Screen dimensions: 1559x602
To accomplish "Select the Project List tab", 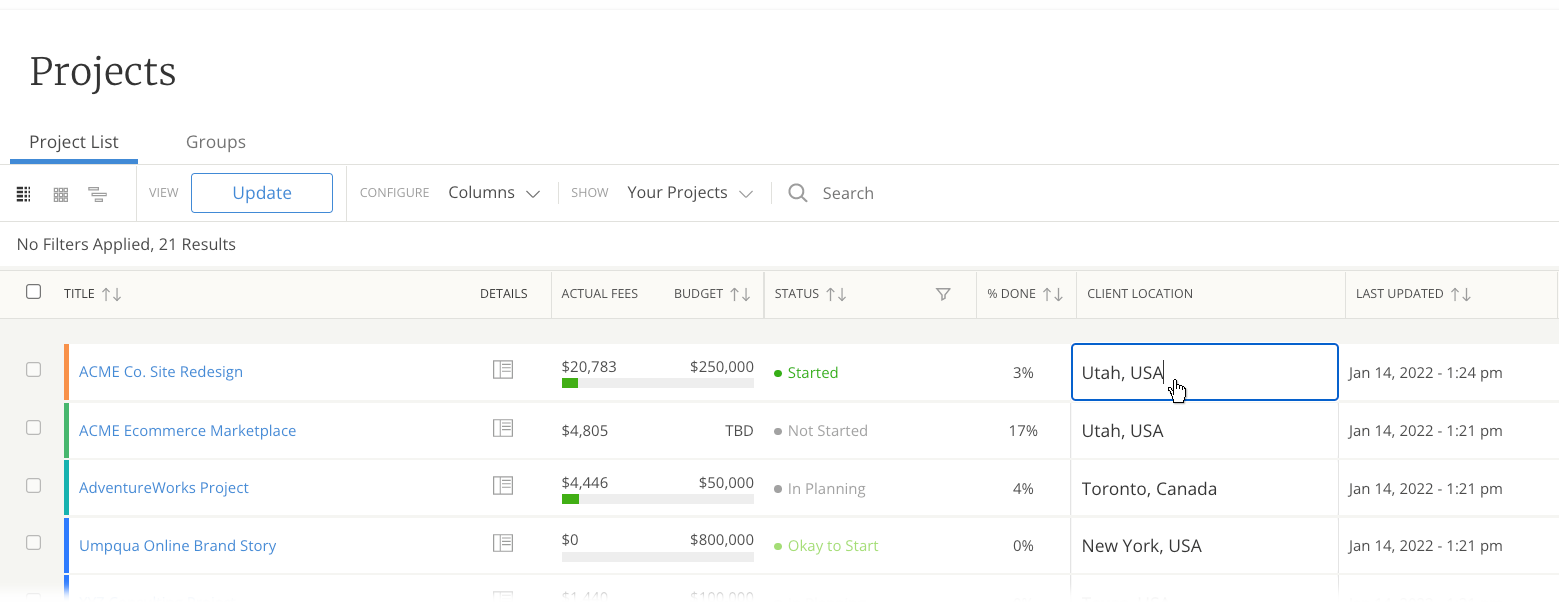I will [74, 142].
